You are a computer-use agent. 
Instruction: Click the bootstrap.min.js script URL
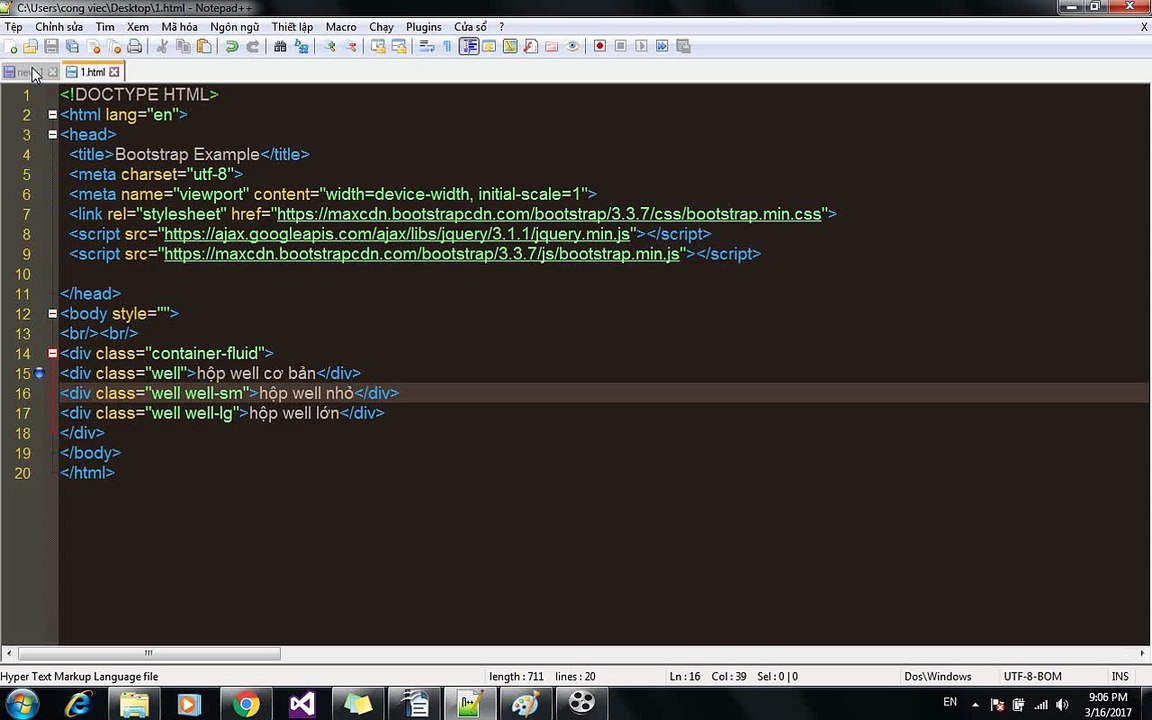coord(422,253)
